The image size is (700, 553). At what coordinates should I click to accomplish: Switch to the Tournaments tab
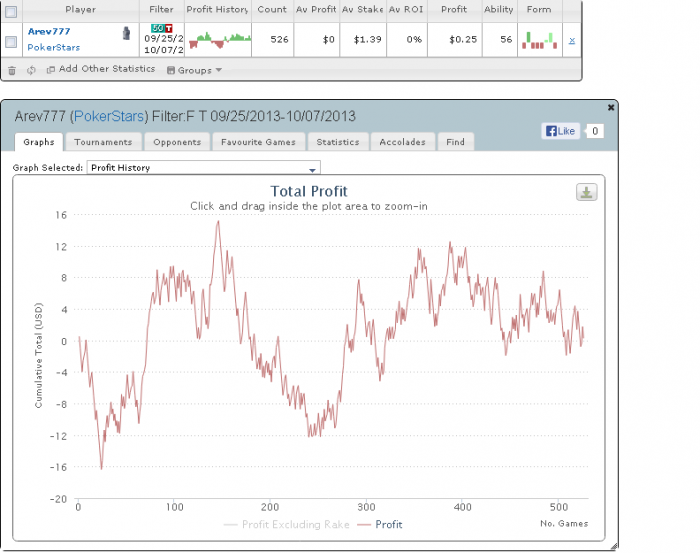[103, 142]
